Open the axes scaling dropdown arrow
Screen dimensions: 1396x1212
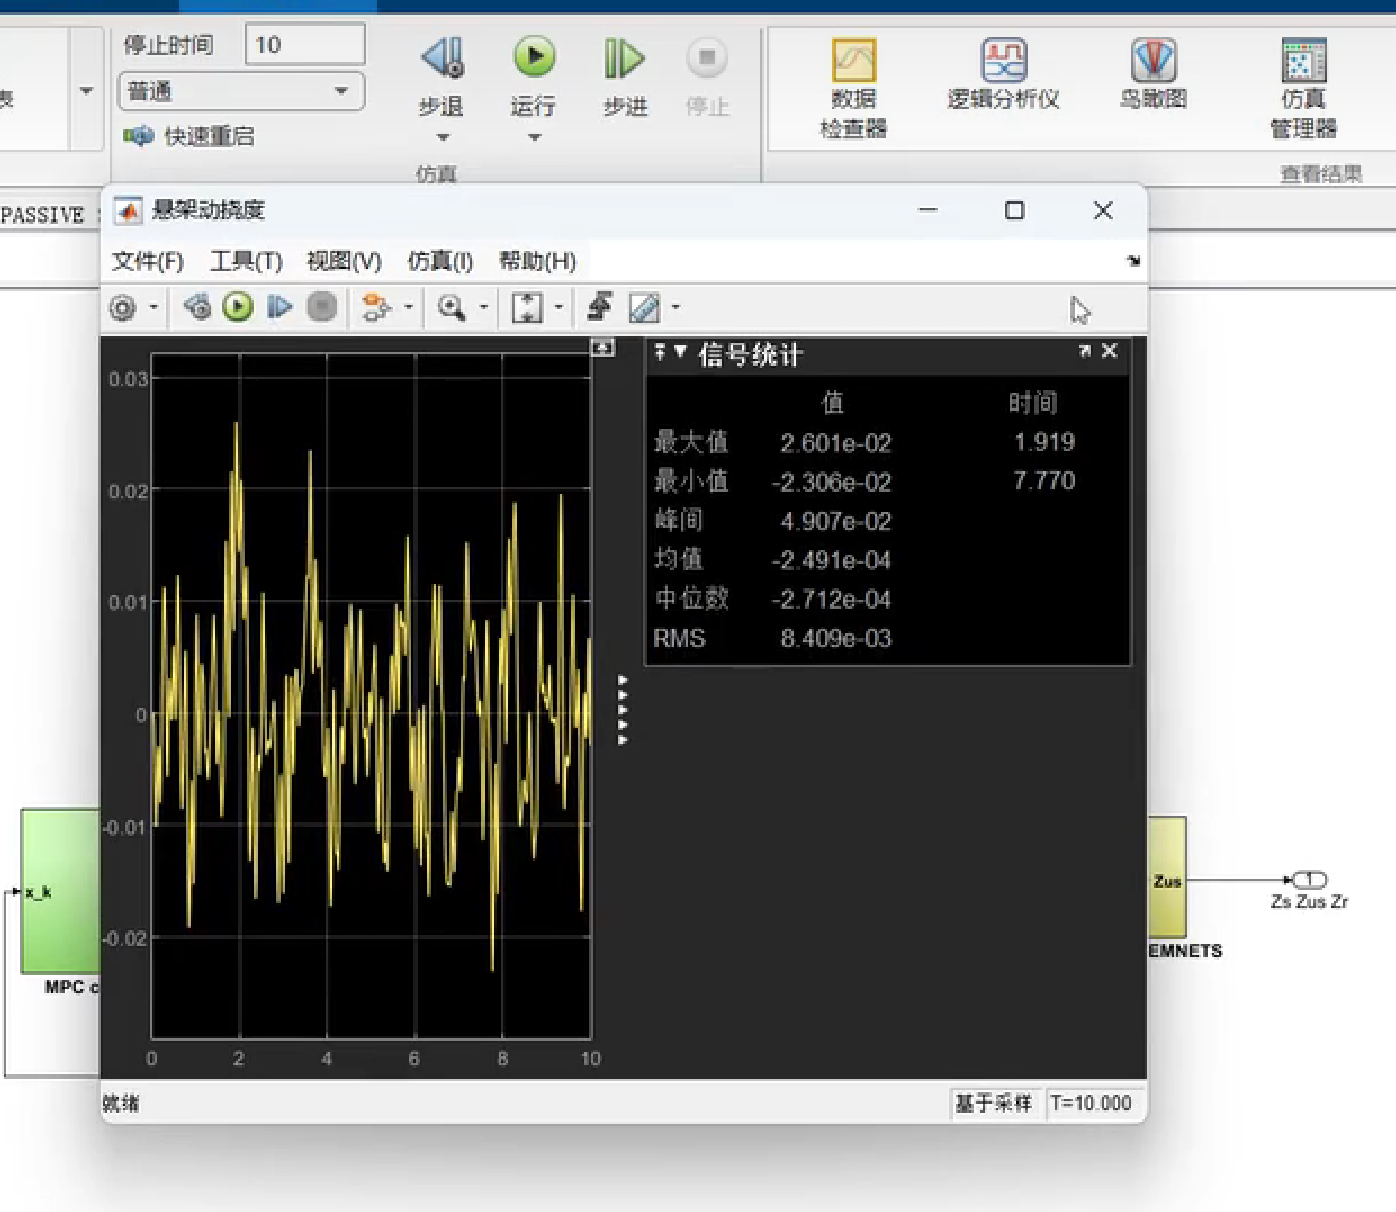559,307
